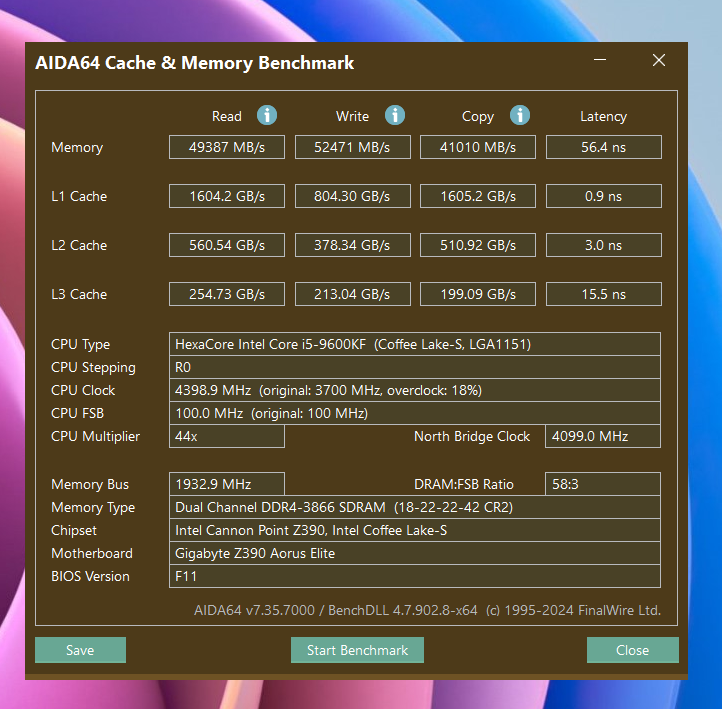Click the CPU Type field HexaCore Intel Core i5-9600KF

click(x=415, y=344)
